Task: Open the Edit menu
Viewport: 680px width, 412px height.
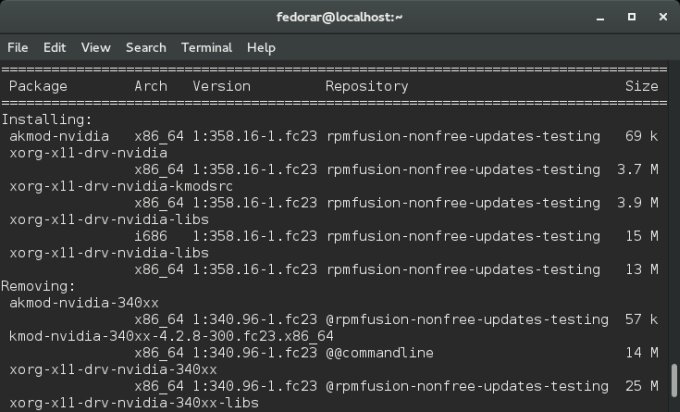Action: click(54, 47)
